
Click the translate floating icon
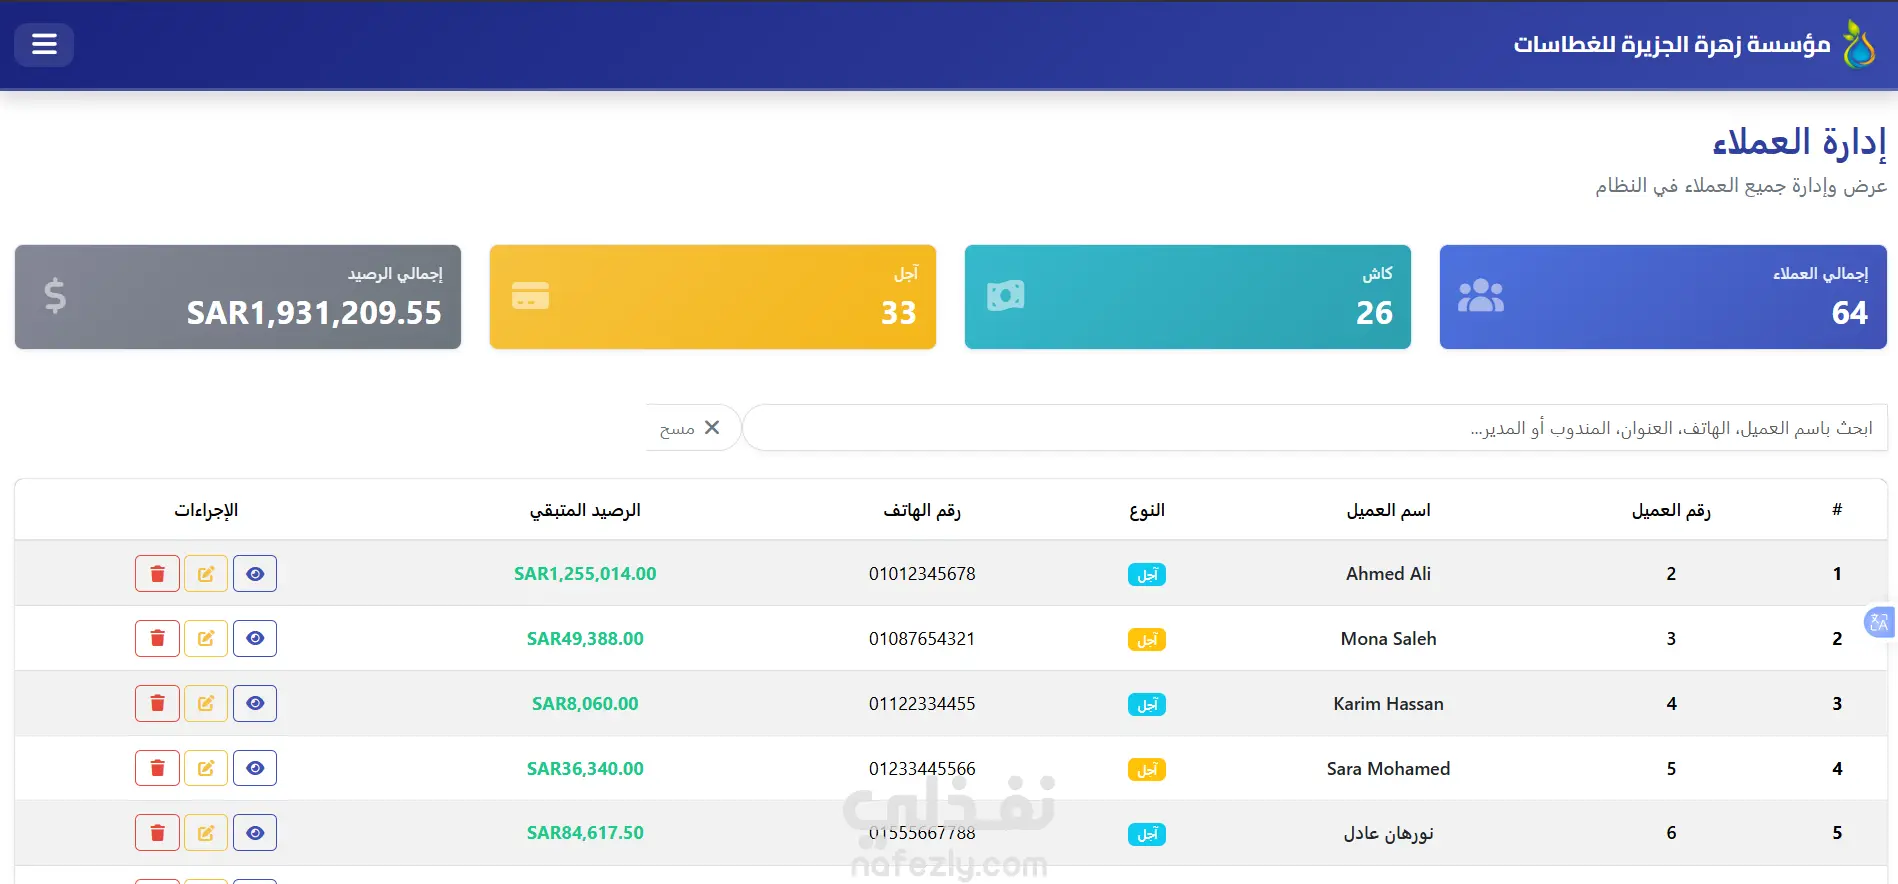coord(1879,622)
